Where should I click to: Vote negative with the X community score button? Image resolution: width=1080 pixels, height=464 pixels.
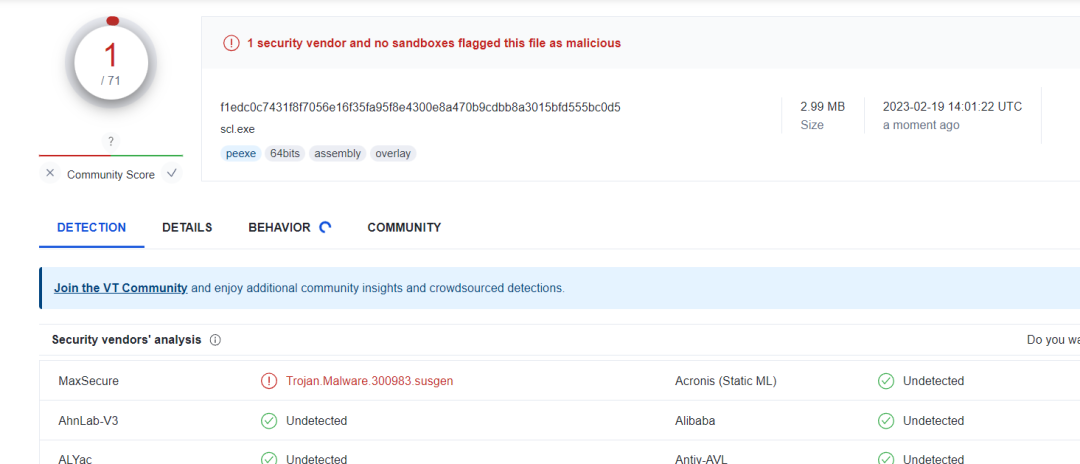click(50, 173)
